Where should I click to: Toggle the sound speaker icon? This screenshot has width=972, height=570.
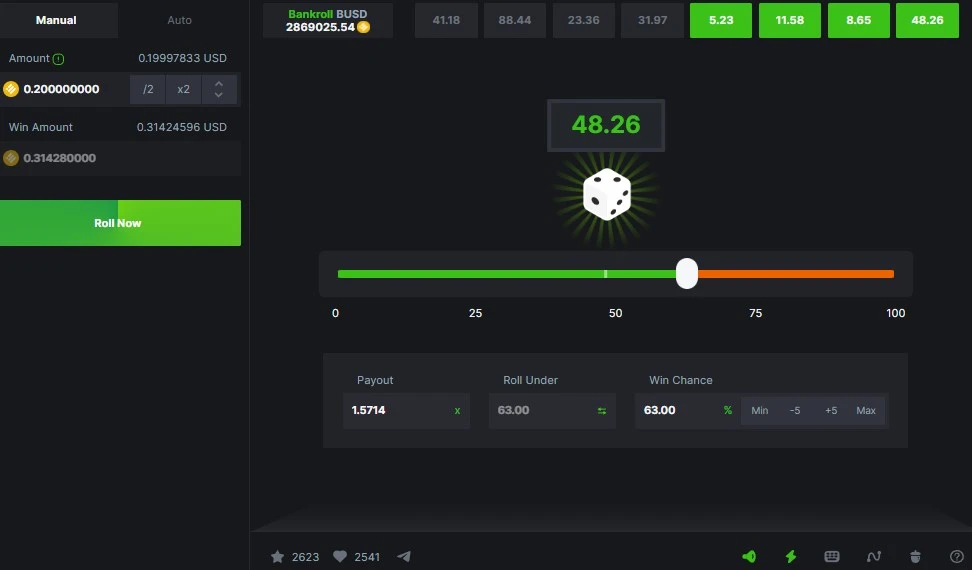point(749,556)
